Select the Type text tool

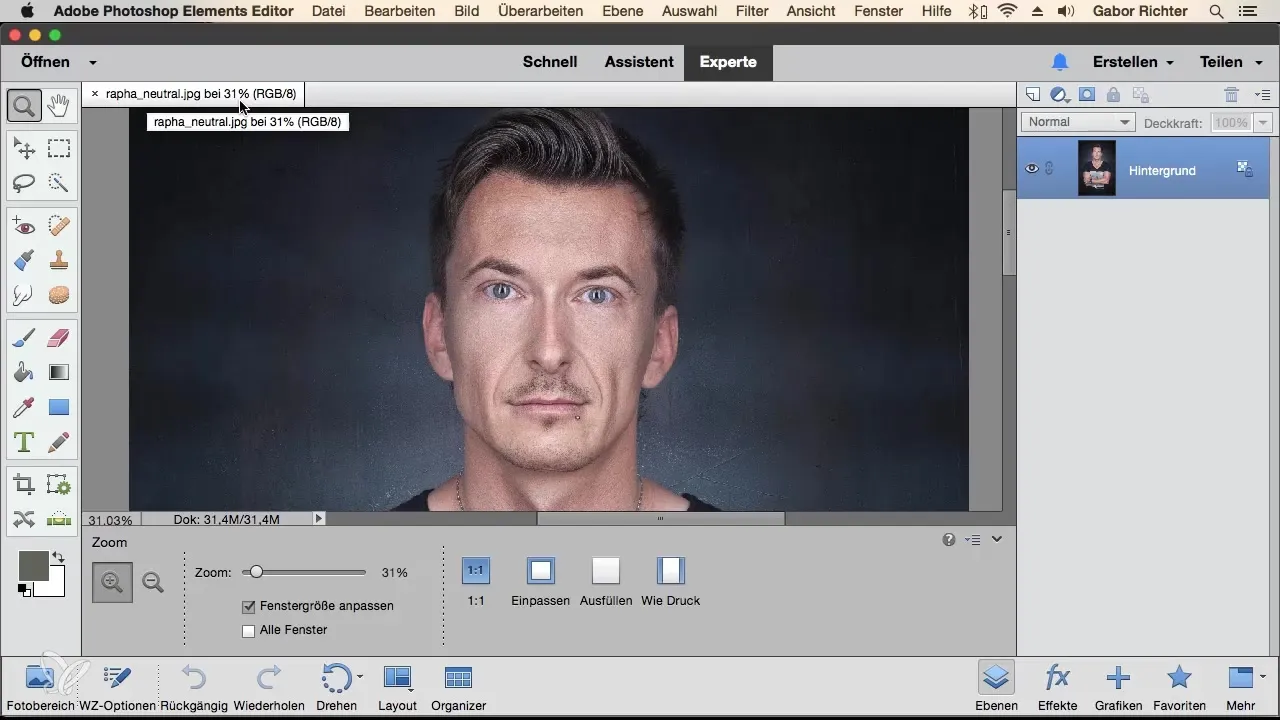(24, 441)
